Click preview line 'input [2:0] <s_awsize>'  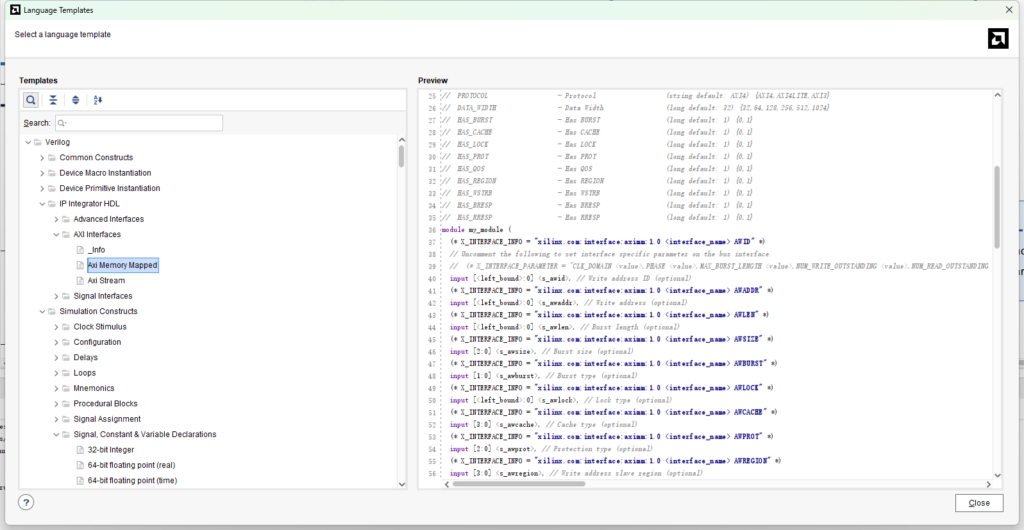[x=541, y=351]
